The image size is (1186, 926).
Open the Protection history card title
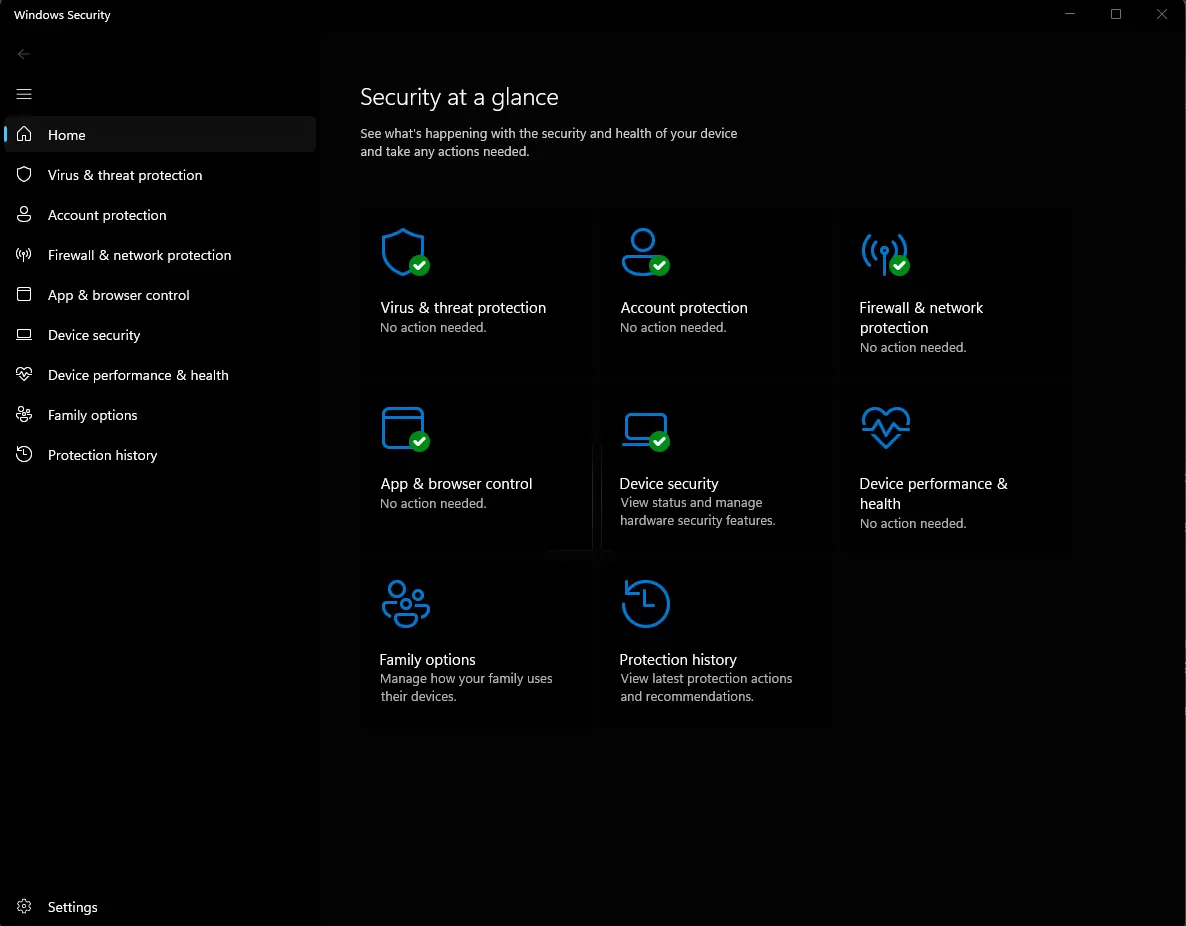pos(678,659)
